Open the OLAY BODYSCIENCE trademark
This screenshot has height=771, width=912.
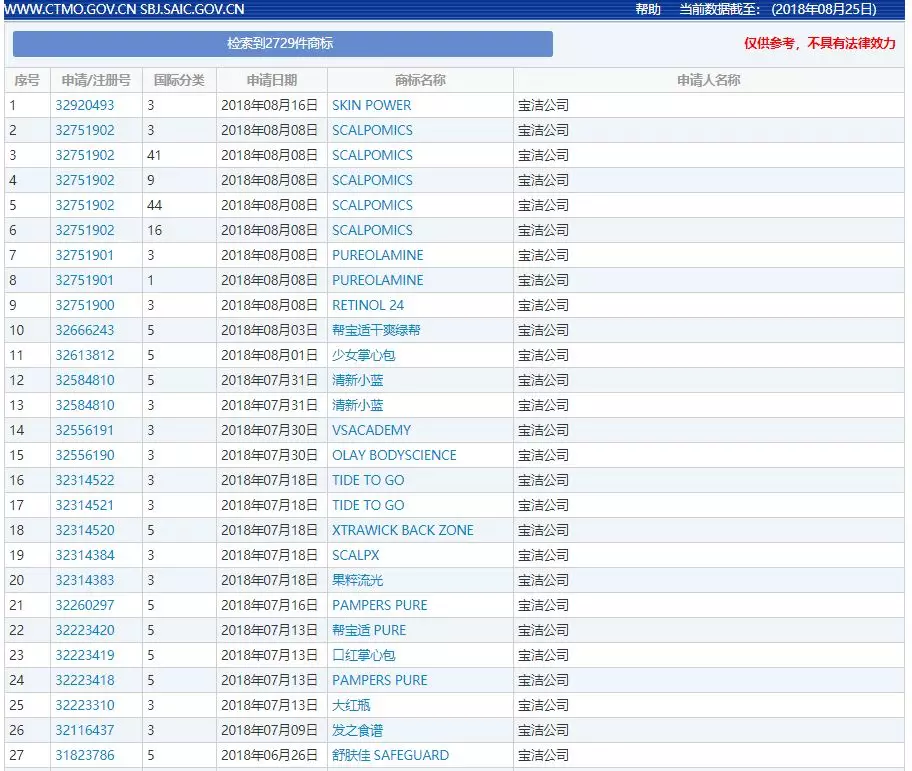(394, 455)
